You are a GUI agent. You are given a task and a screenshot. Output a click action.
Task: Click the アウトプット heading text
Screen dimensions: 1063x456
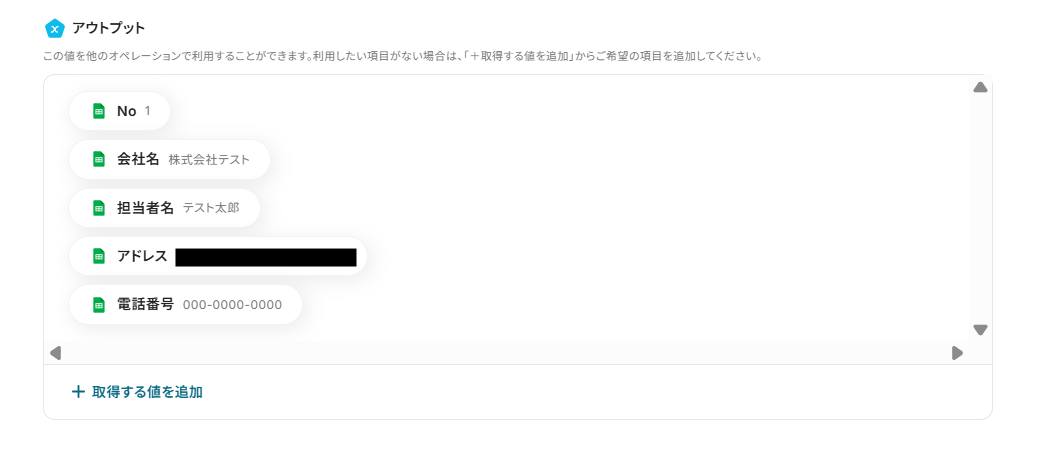click(108, 28)
